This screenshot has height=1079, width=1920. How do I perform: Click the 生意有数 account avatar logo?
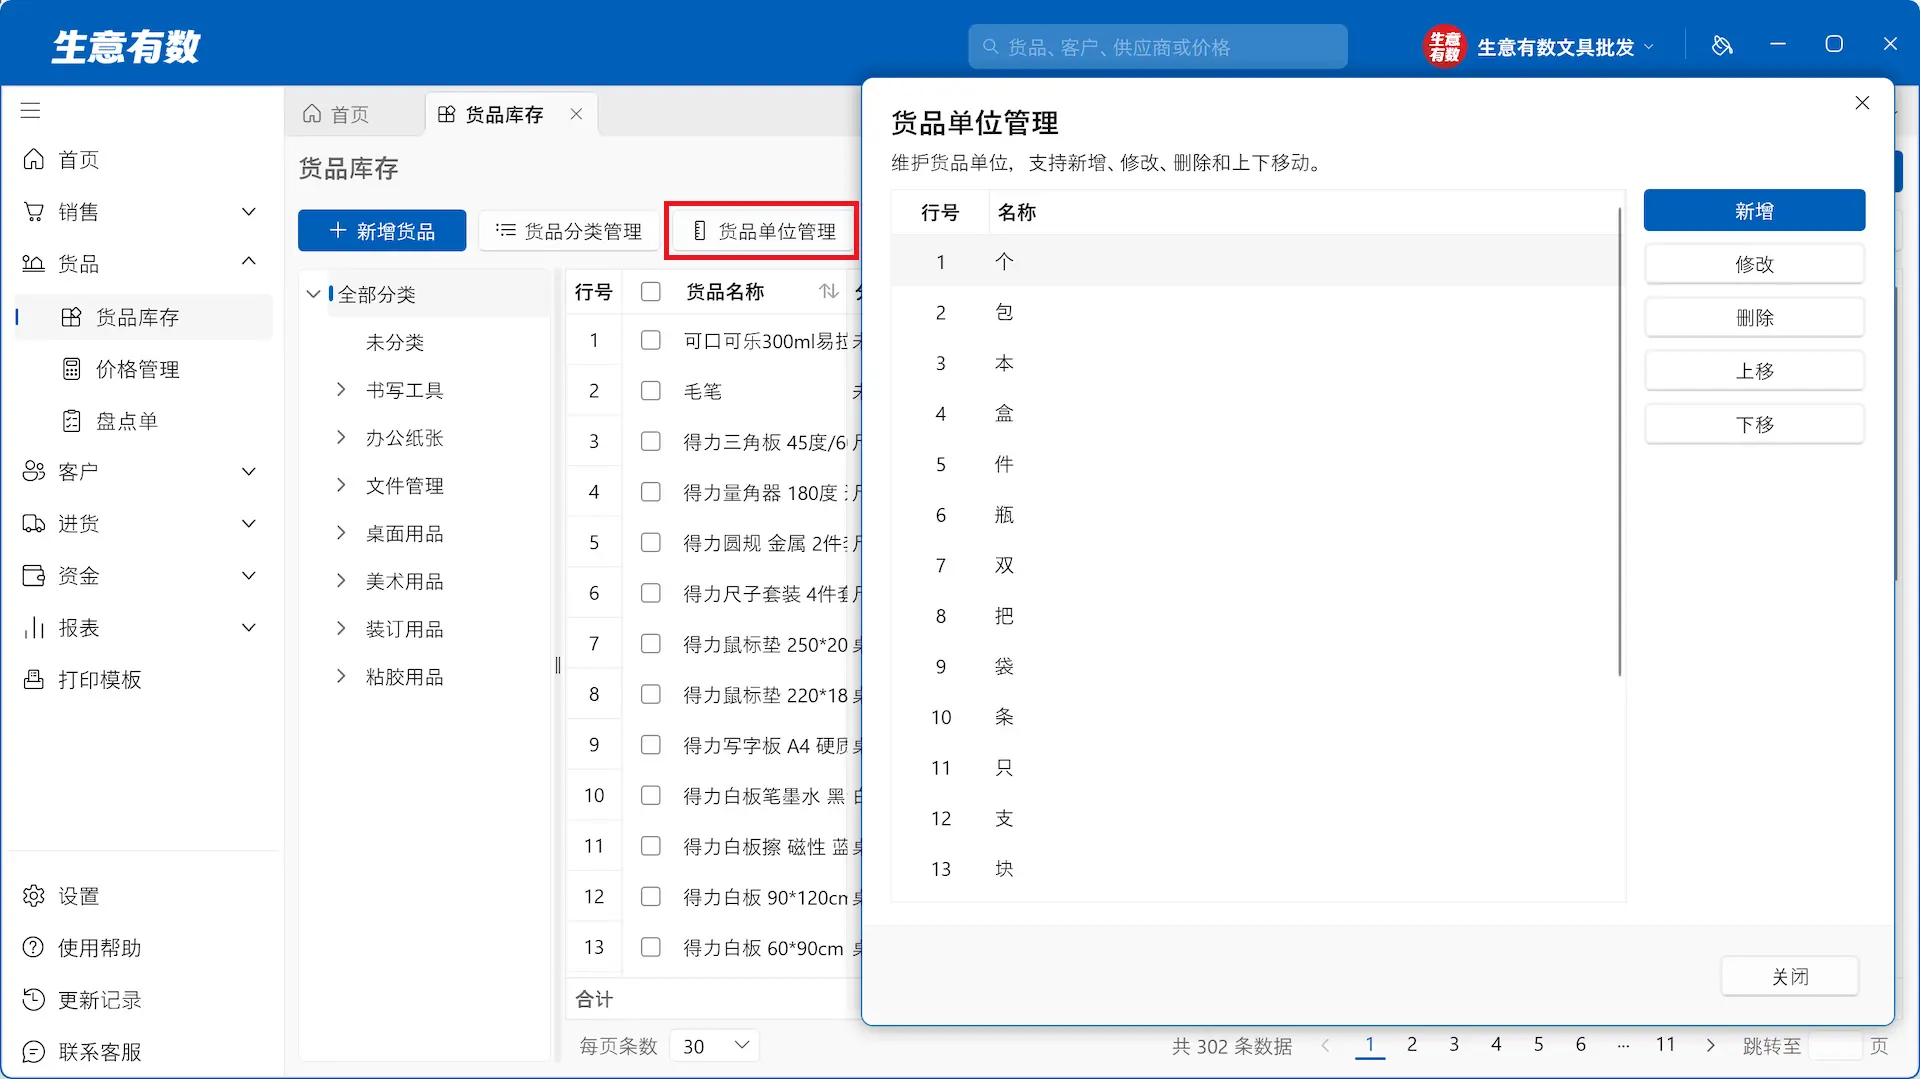tap(1444, 46)
